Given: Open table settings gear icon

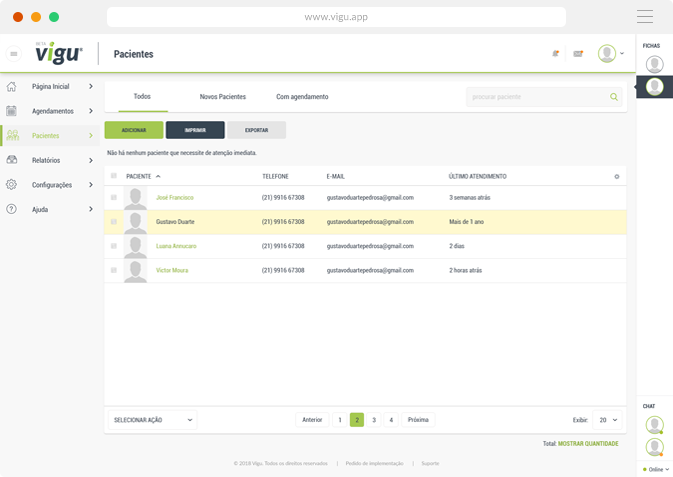Looking at the screenshot, I should point(616,177).
